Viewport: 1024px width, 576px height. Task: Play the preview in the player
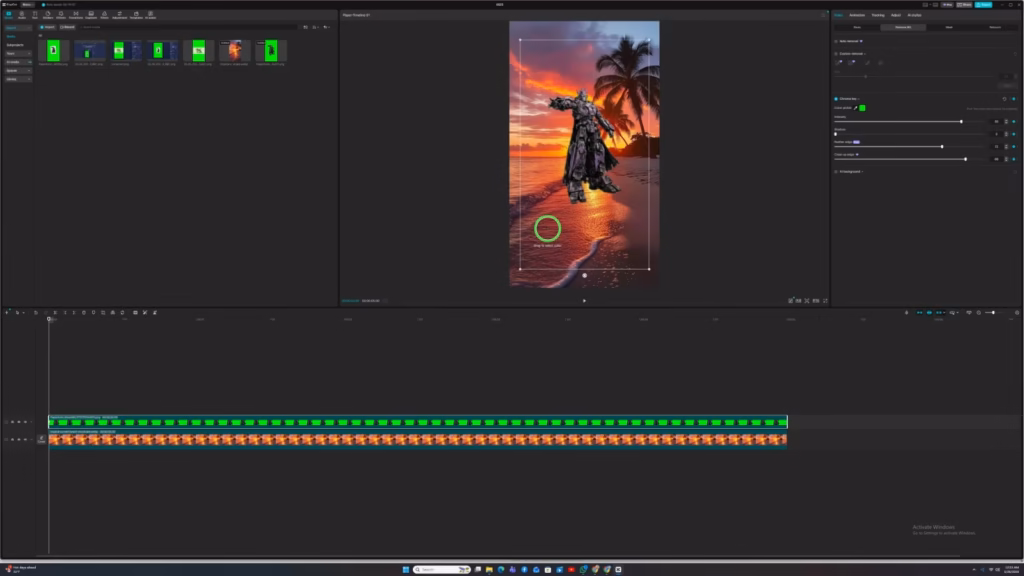point(584,301)
